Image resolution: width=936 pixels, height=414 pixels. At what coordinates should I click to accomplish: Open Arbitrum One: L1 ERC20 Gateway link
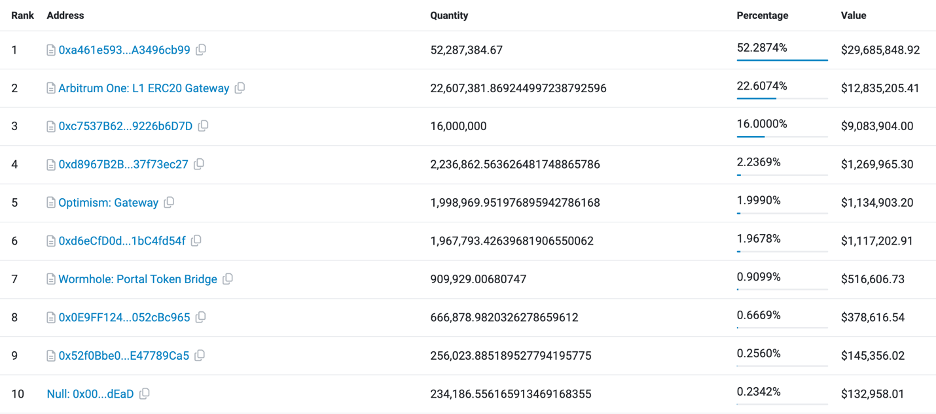coord(144,88)
